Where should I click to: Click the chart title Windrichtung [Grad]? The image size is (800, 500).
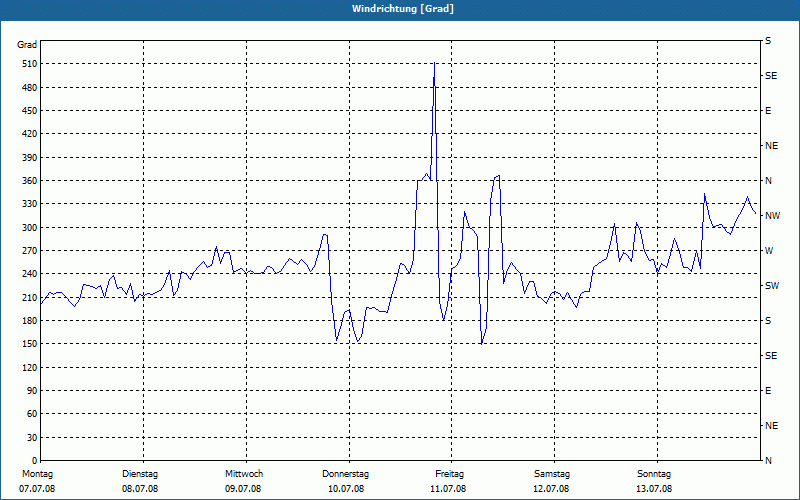tap(403, 9)
